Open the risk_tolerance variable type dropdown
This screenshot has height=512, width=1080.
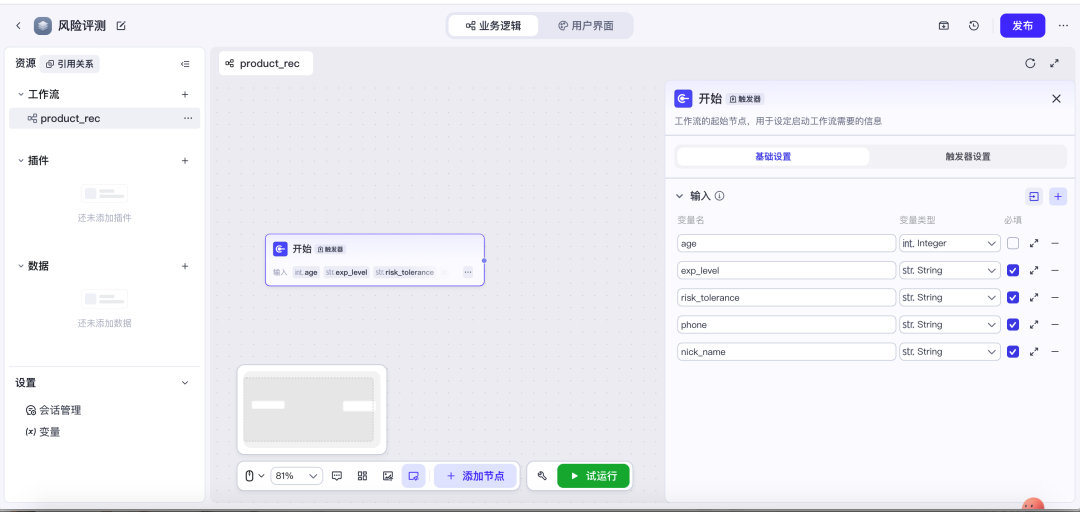click(x=950, y=298)
